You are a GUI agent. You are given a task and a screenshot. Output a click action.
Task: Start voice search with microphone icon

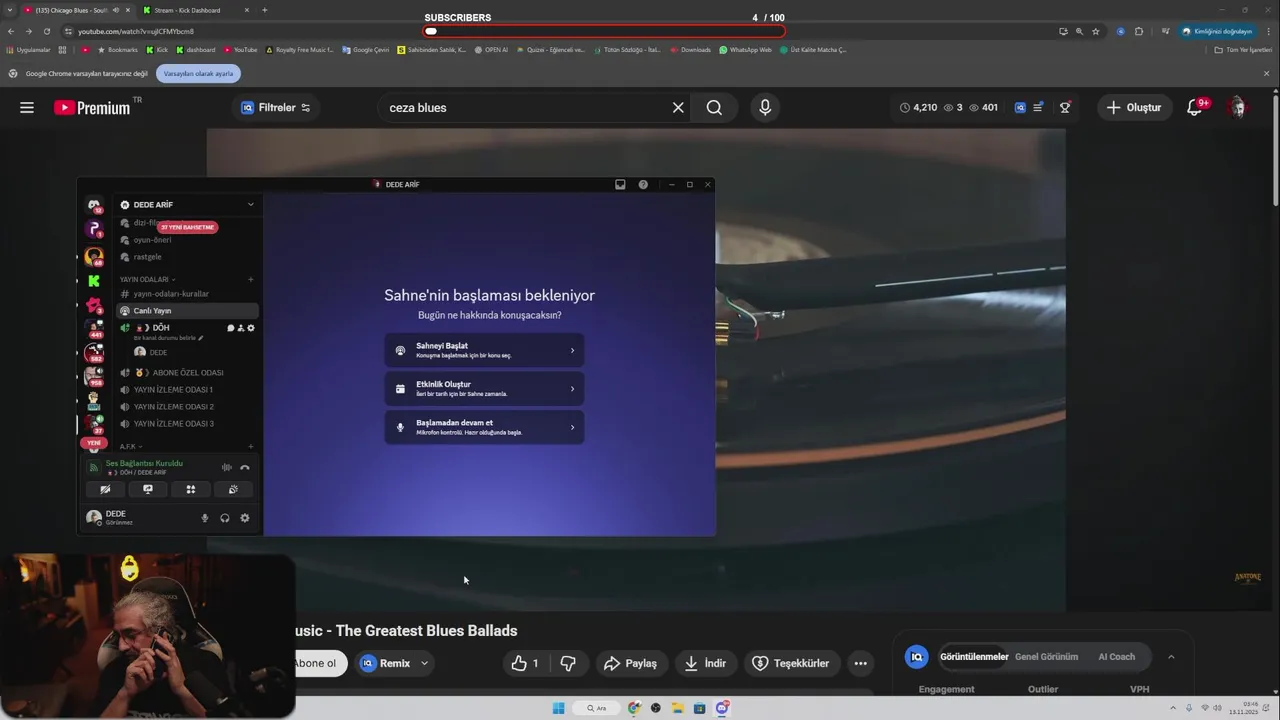(x=765, y=108)
